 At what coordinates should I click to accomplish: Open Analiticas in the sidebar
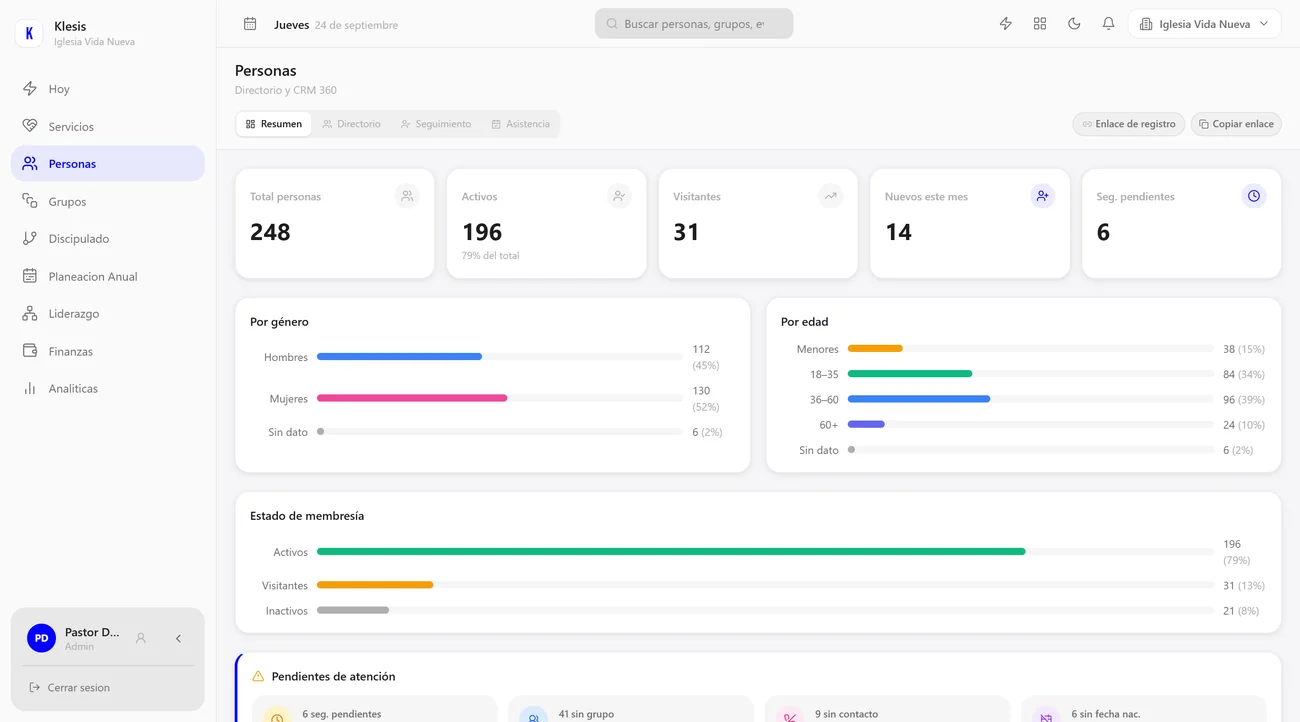pos(108,389)
